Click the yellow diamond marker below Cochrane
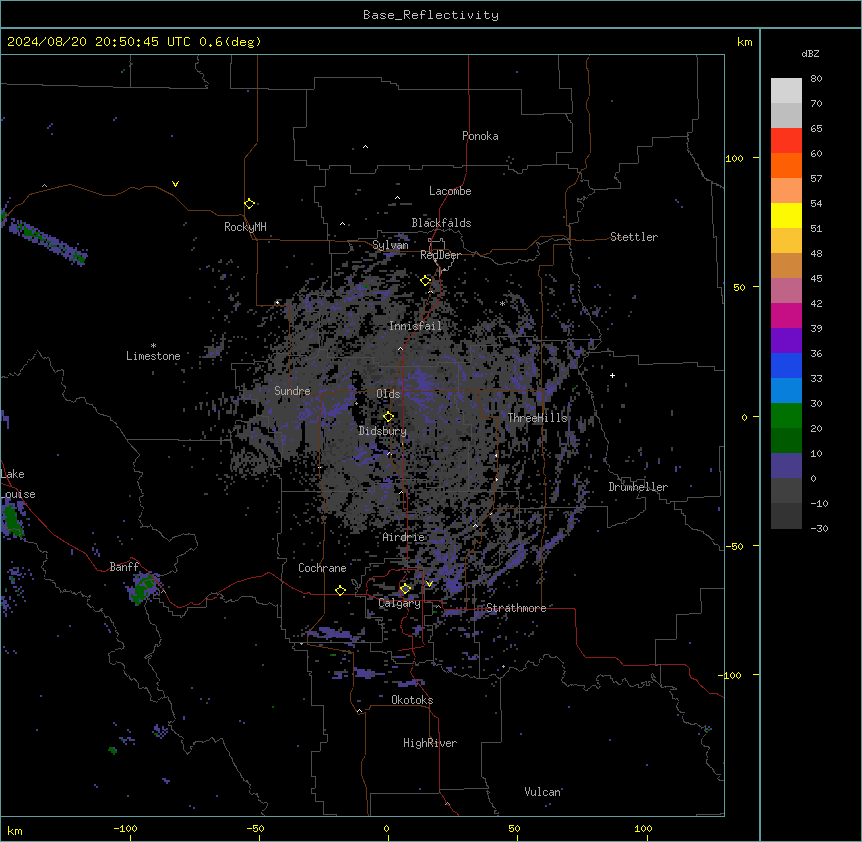Viewport: 862px width, 842px height. click(x=340, y=590)
